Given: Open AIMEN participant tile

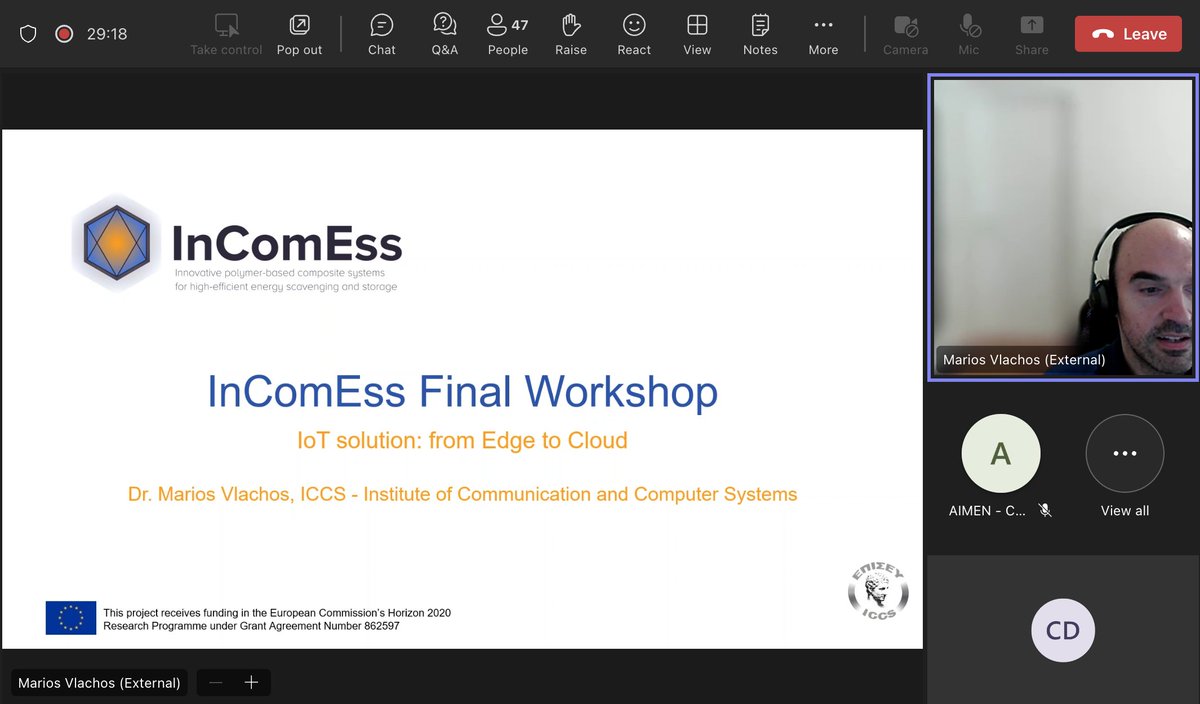Looking at the screenshot, I should pyautogui.click(x=1000, y=452).
